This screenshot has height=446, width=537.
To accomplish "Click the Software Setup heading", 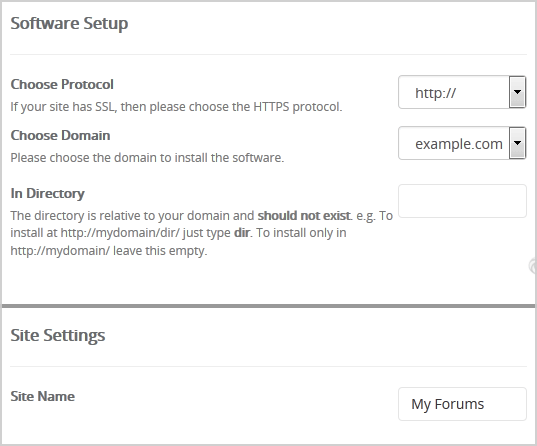I will click(x=69, y=24).
